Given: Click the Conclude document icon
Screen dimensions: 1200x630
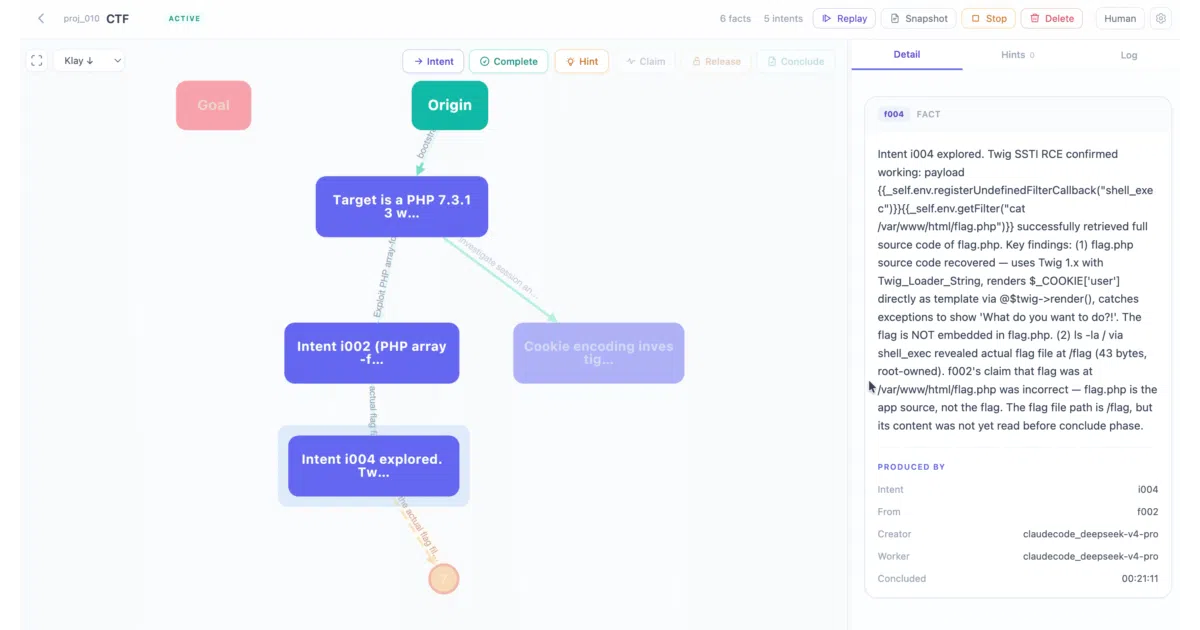Looking at the screenshot, I should (x=772, y=62).
